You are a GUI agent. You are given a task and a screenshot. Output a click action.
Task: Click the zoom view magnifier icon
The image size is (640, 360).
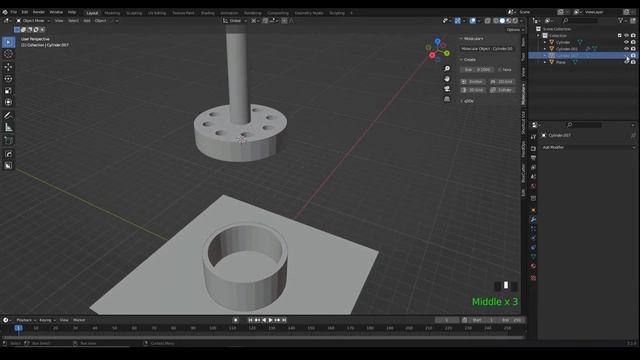447,69
